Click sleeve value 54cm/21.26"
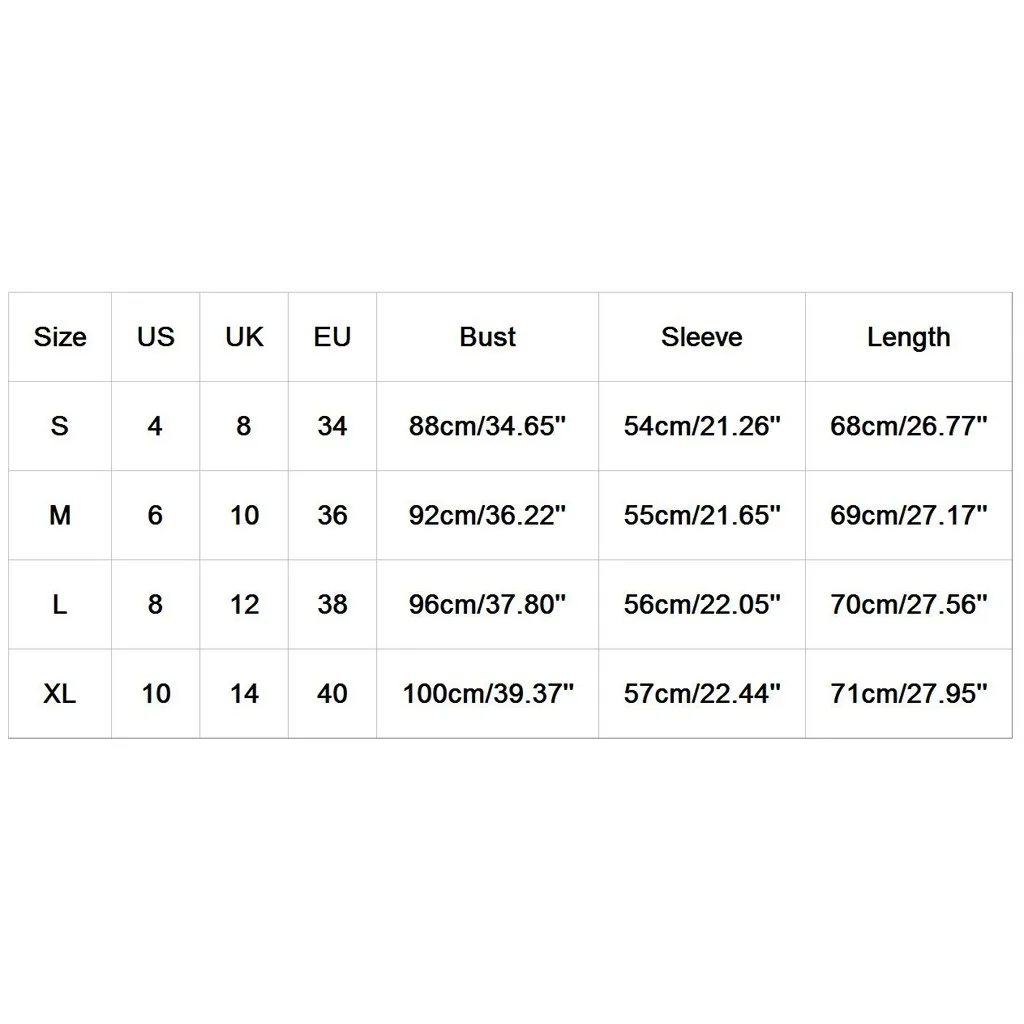This screenshot has height=1024, width=1024. pyautogui.click(x=702, y=426)
